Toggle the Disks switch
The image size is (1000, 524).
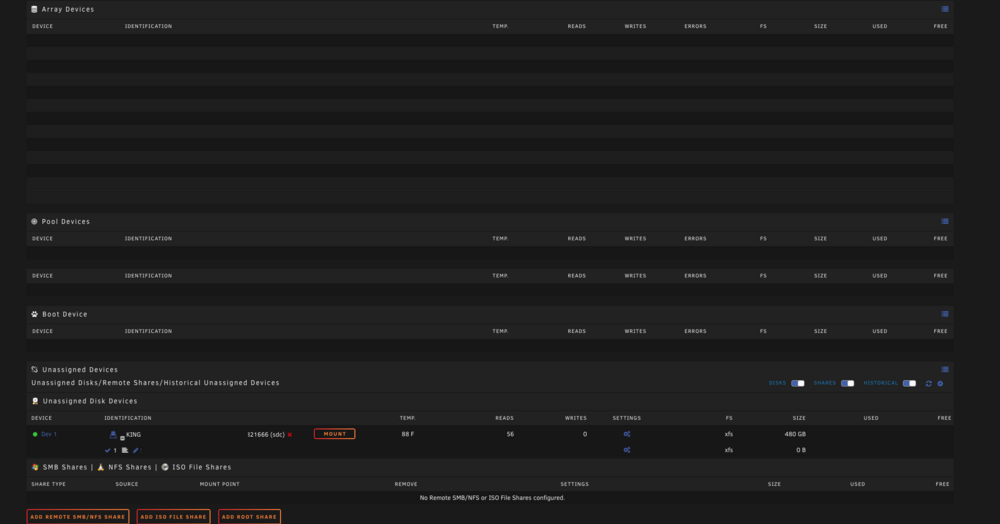point(798,384)
